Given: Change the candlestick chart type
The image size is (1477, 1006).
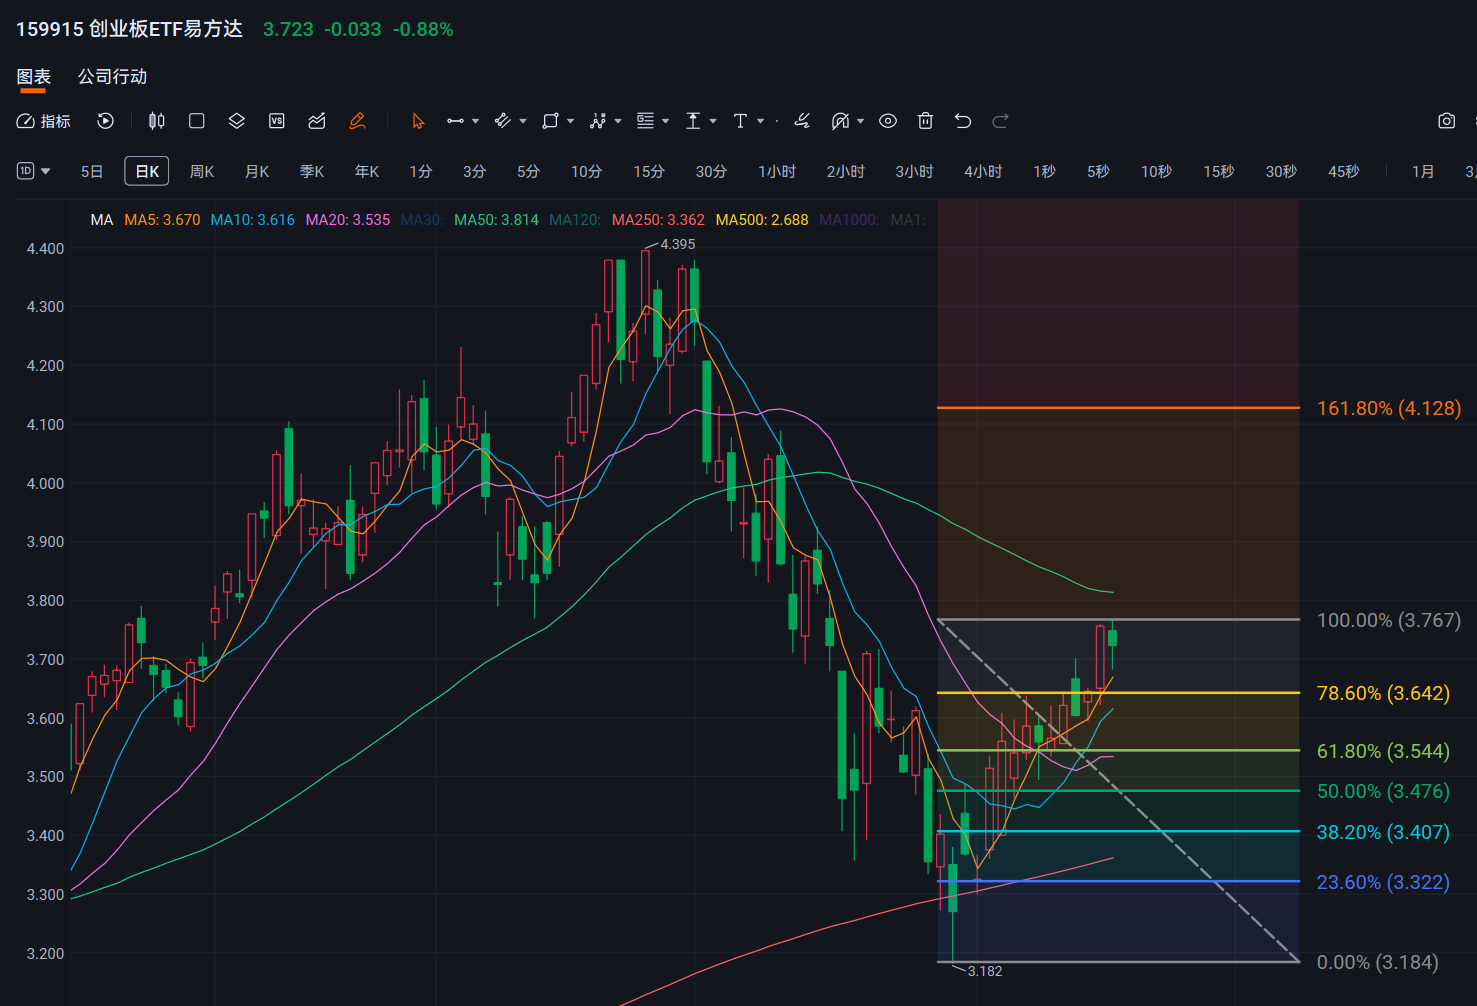Looking at the screenshot, I should pos(157,121).
